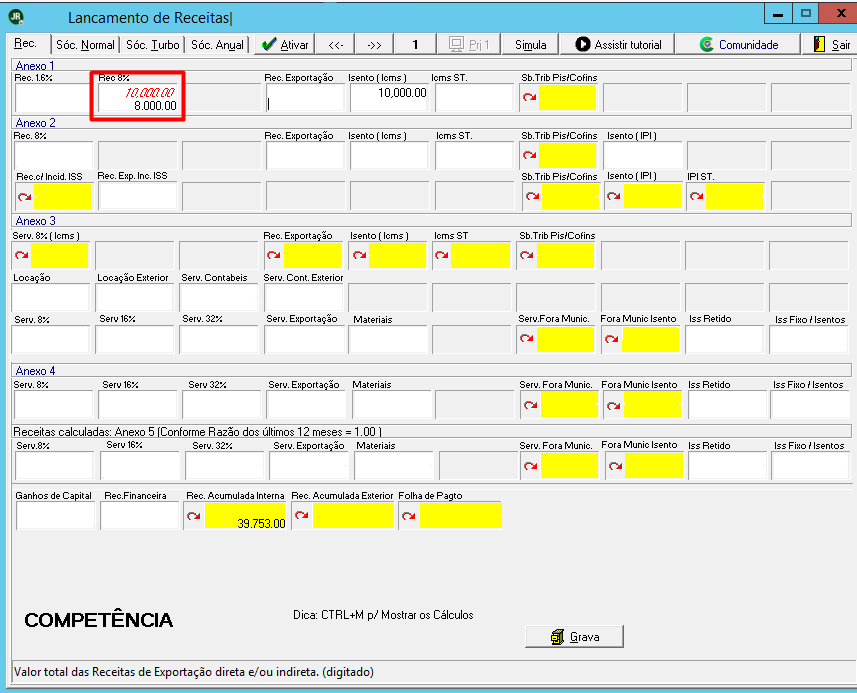Switch to the Sóc. Turbo tab
The height and width of the screenshot is (693, 857).
[x=152, y=44]
